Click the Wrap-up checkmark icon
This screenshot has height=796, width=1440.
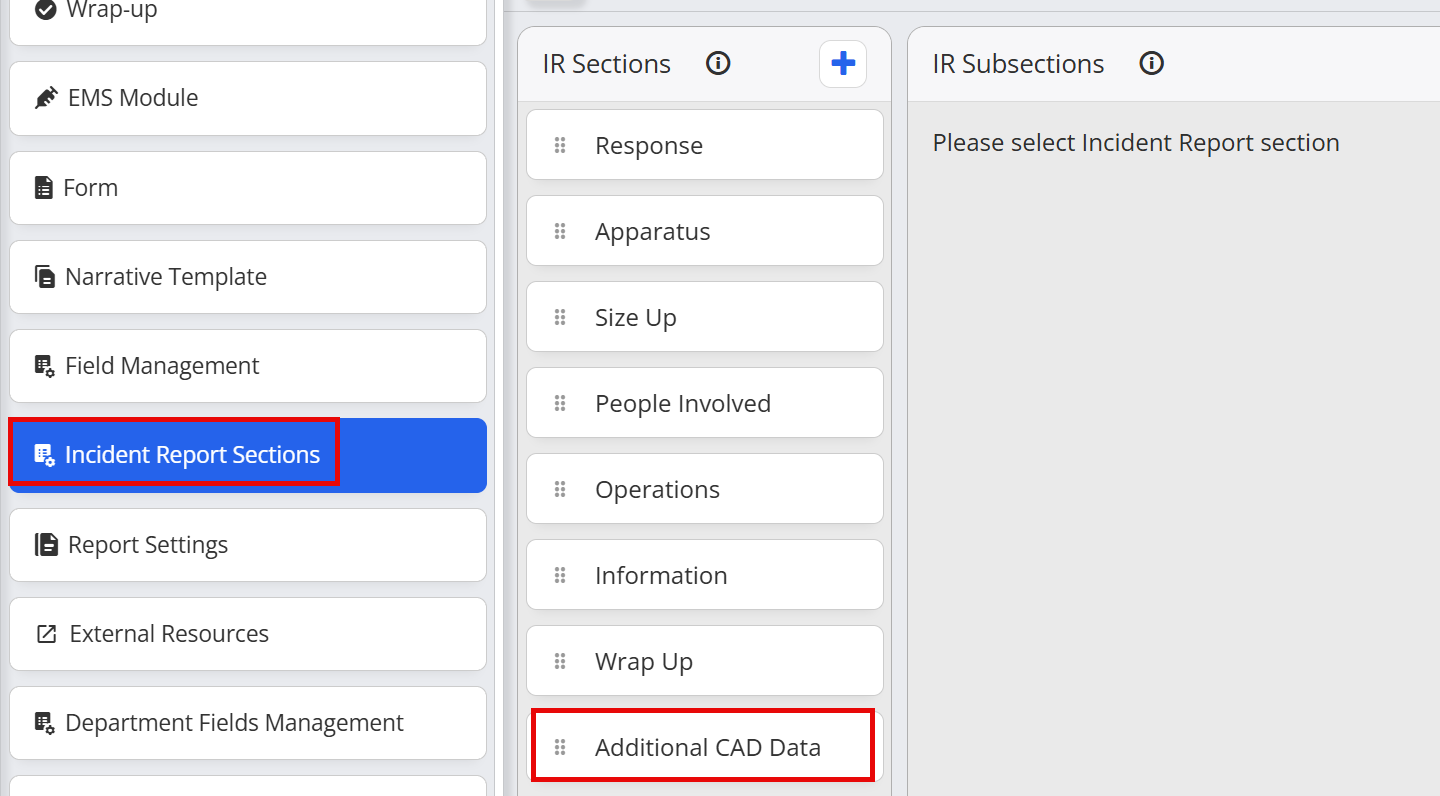click(x=45, y=10)
